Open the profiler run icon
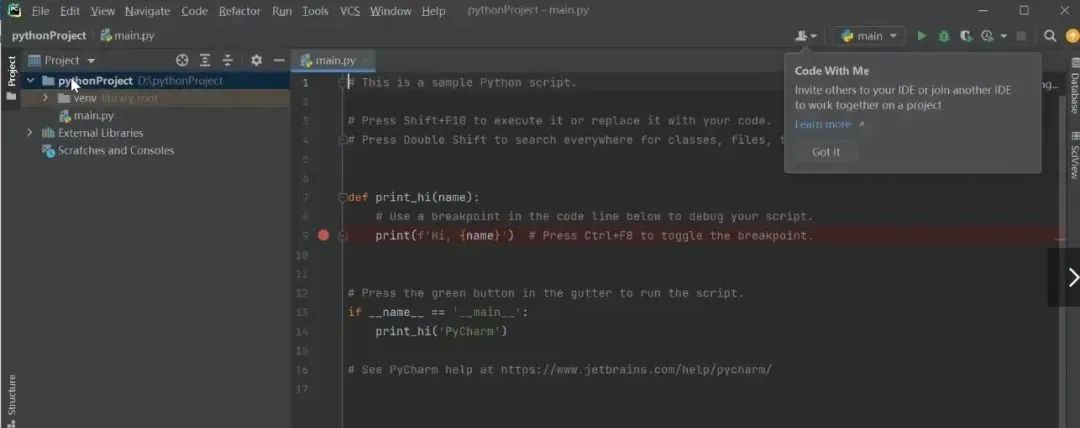The image size is (1080, 428). (988, 36)
